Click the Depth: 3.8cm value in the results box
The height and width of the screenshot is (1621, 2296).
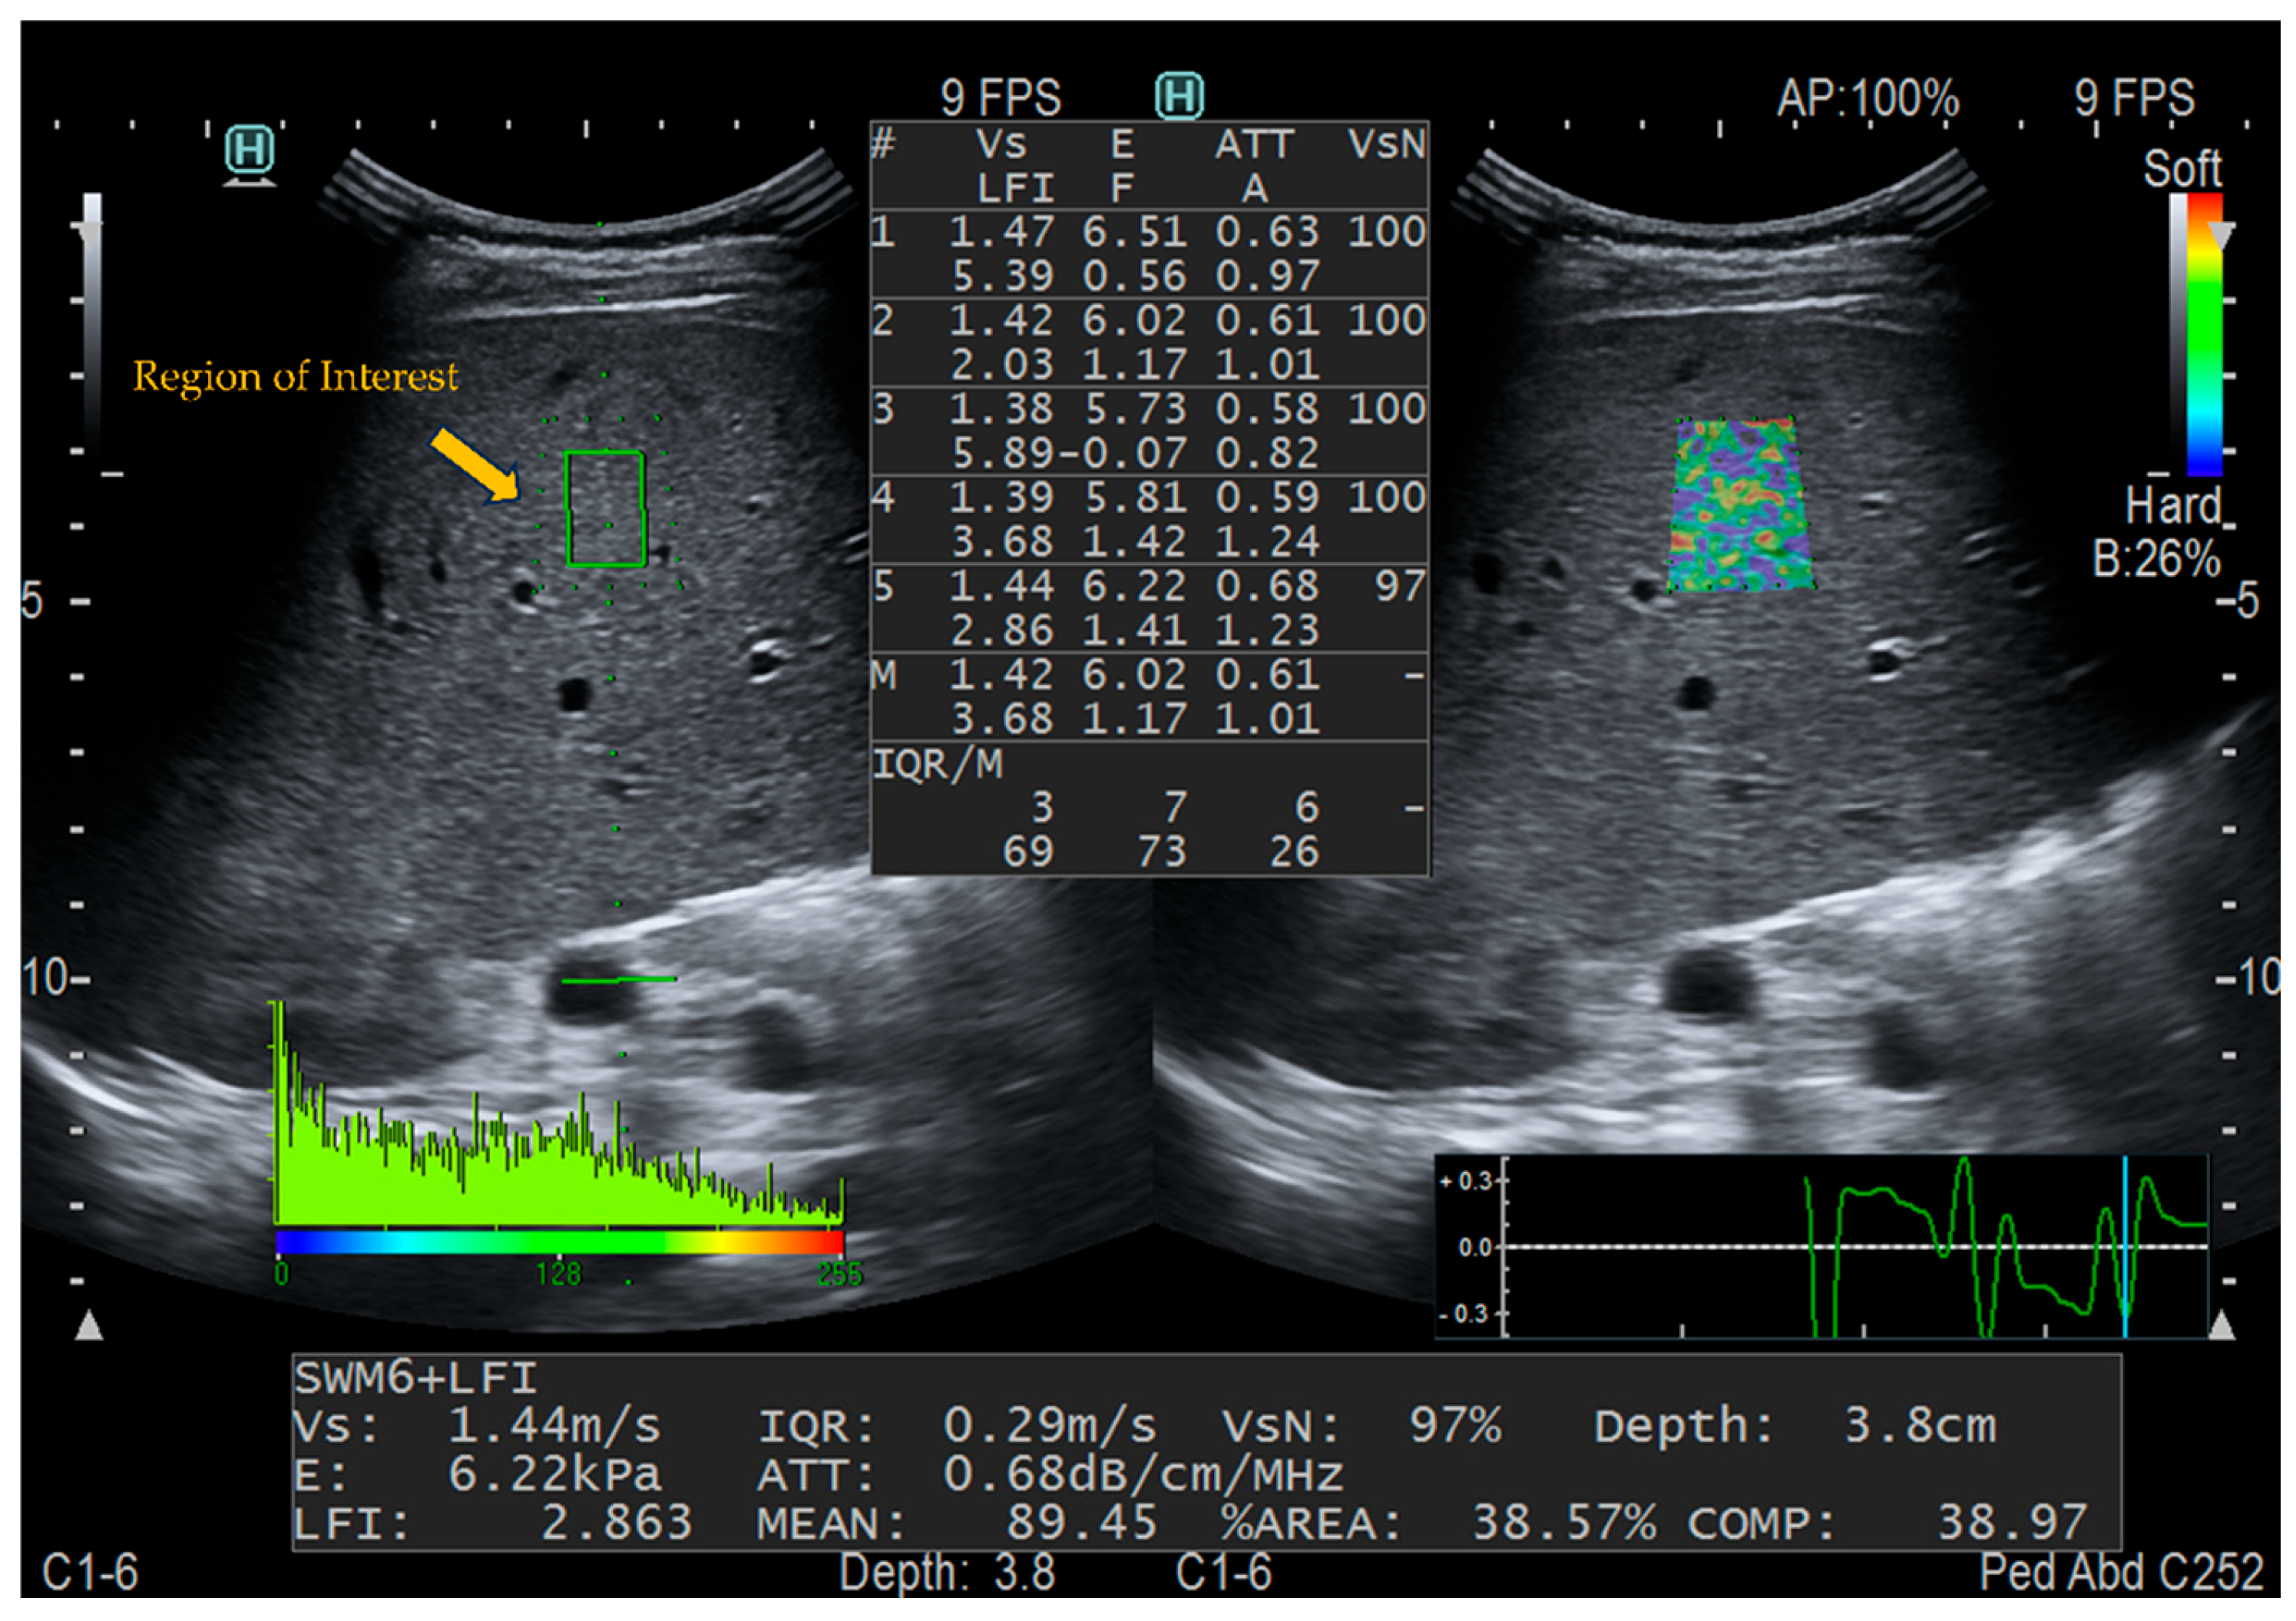[x=1795, y=1426]
